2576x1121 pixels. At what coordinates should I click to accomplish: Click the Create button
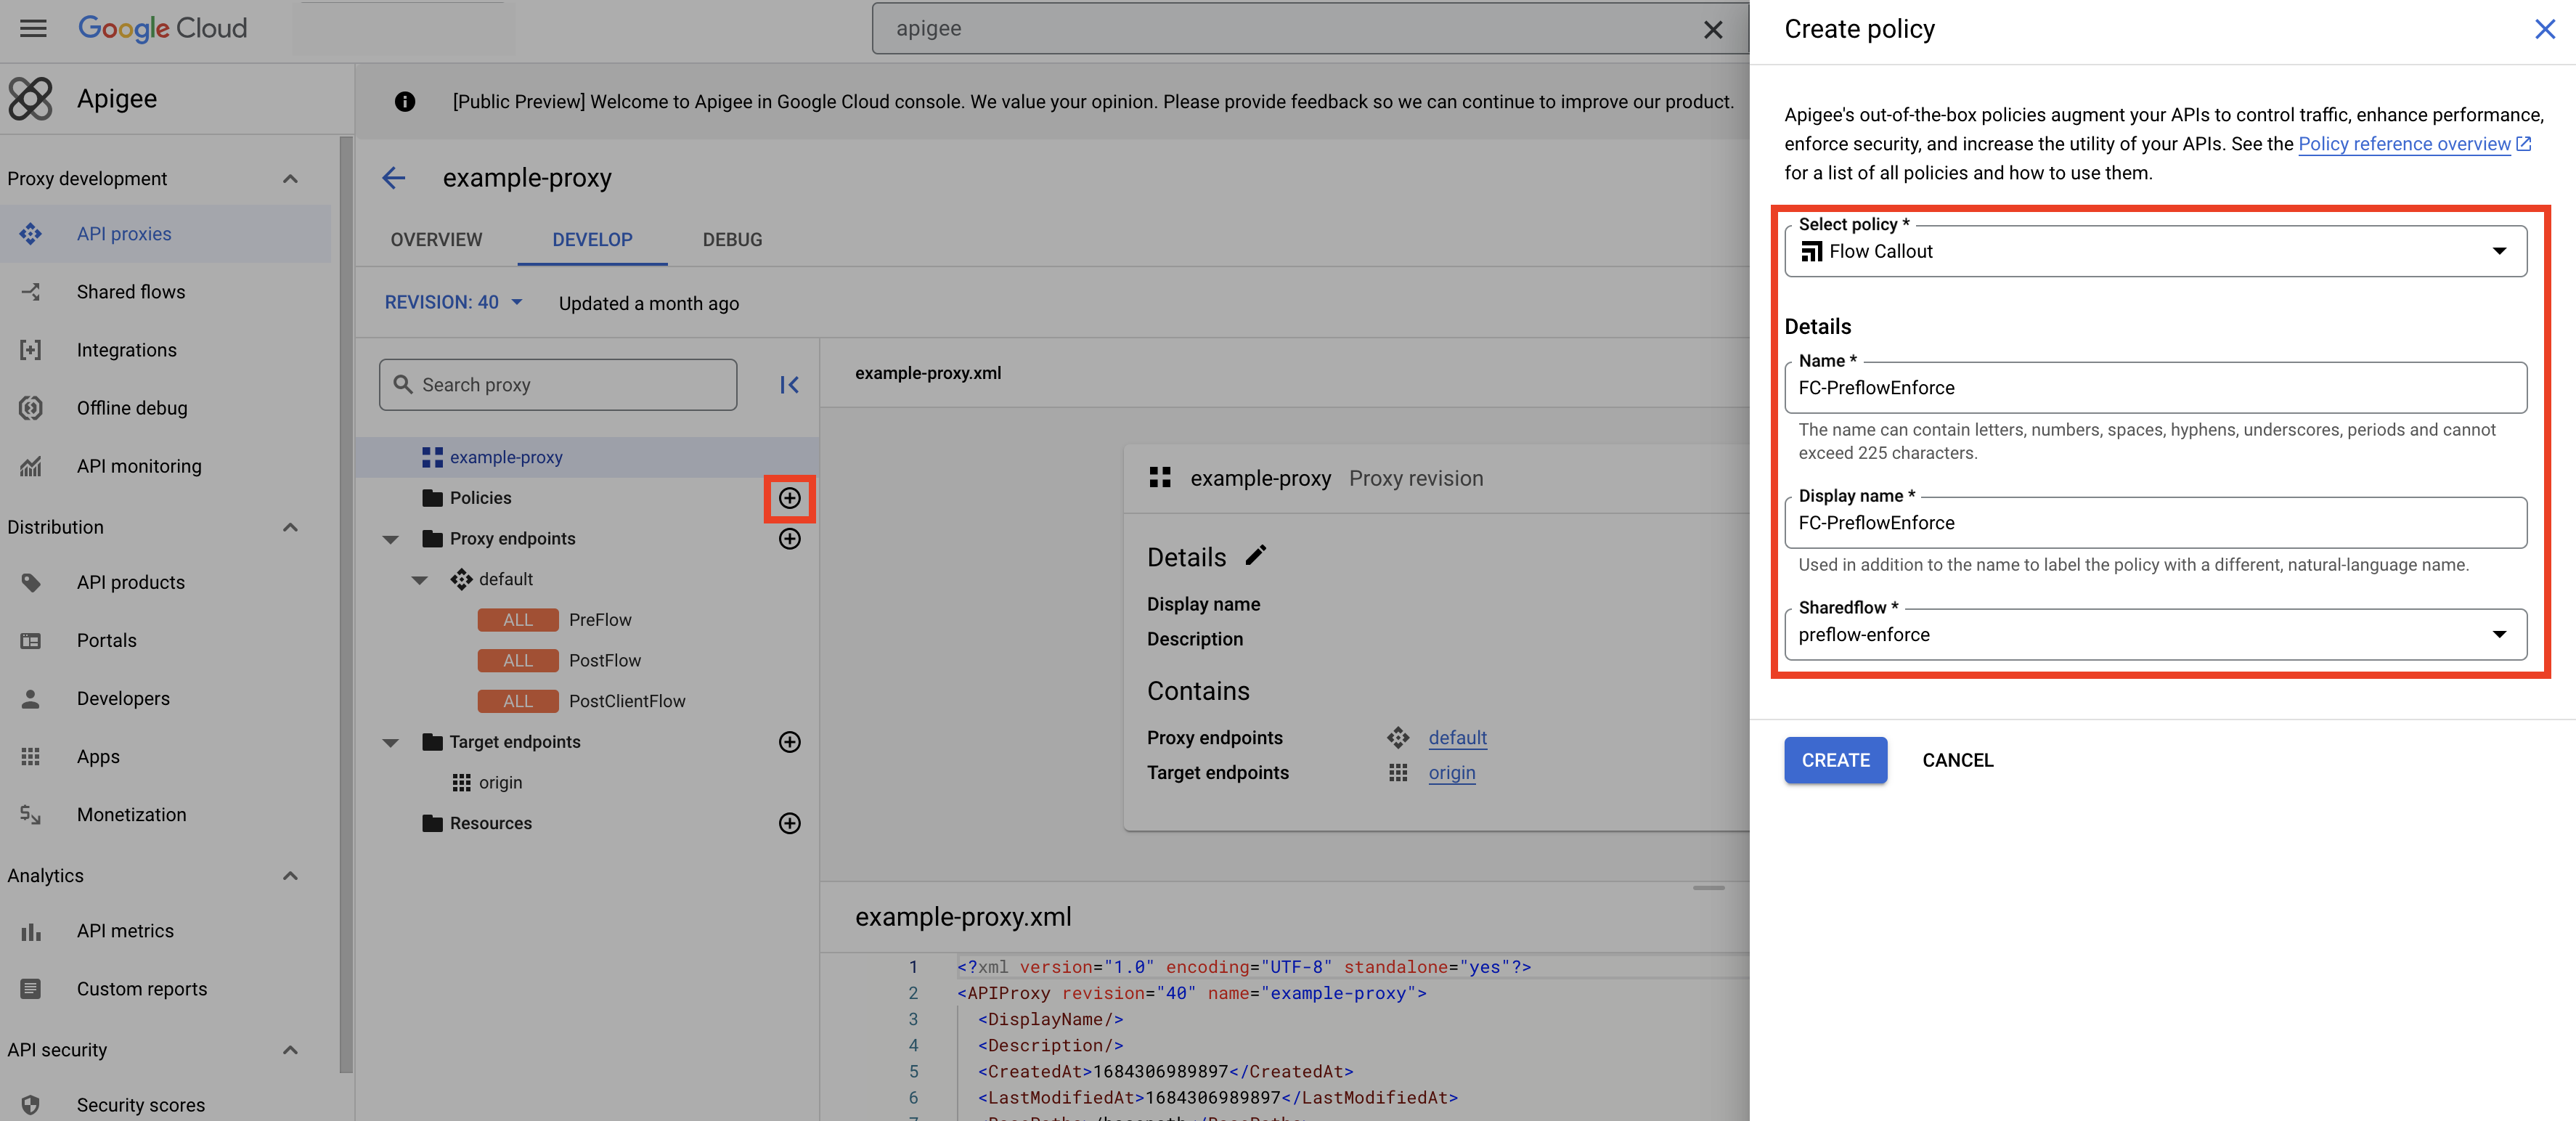pos(1835,760)
